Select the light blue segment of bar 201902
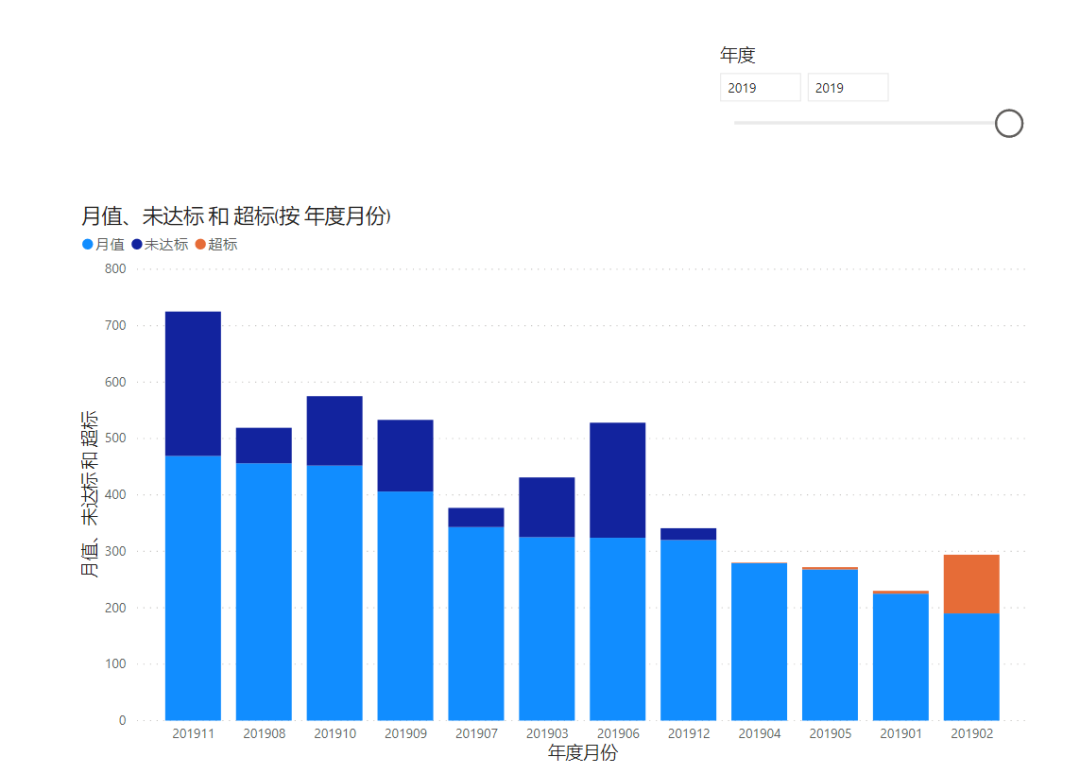This screenshot has height=774, width=1080. click(x=971, y=667)
